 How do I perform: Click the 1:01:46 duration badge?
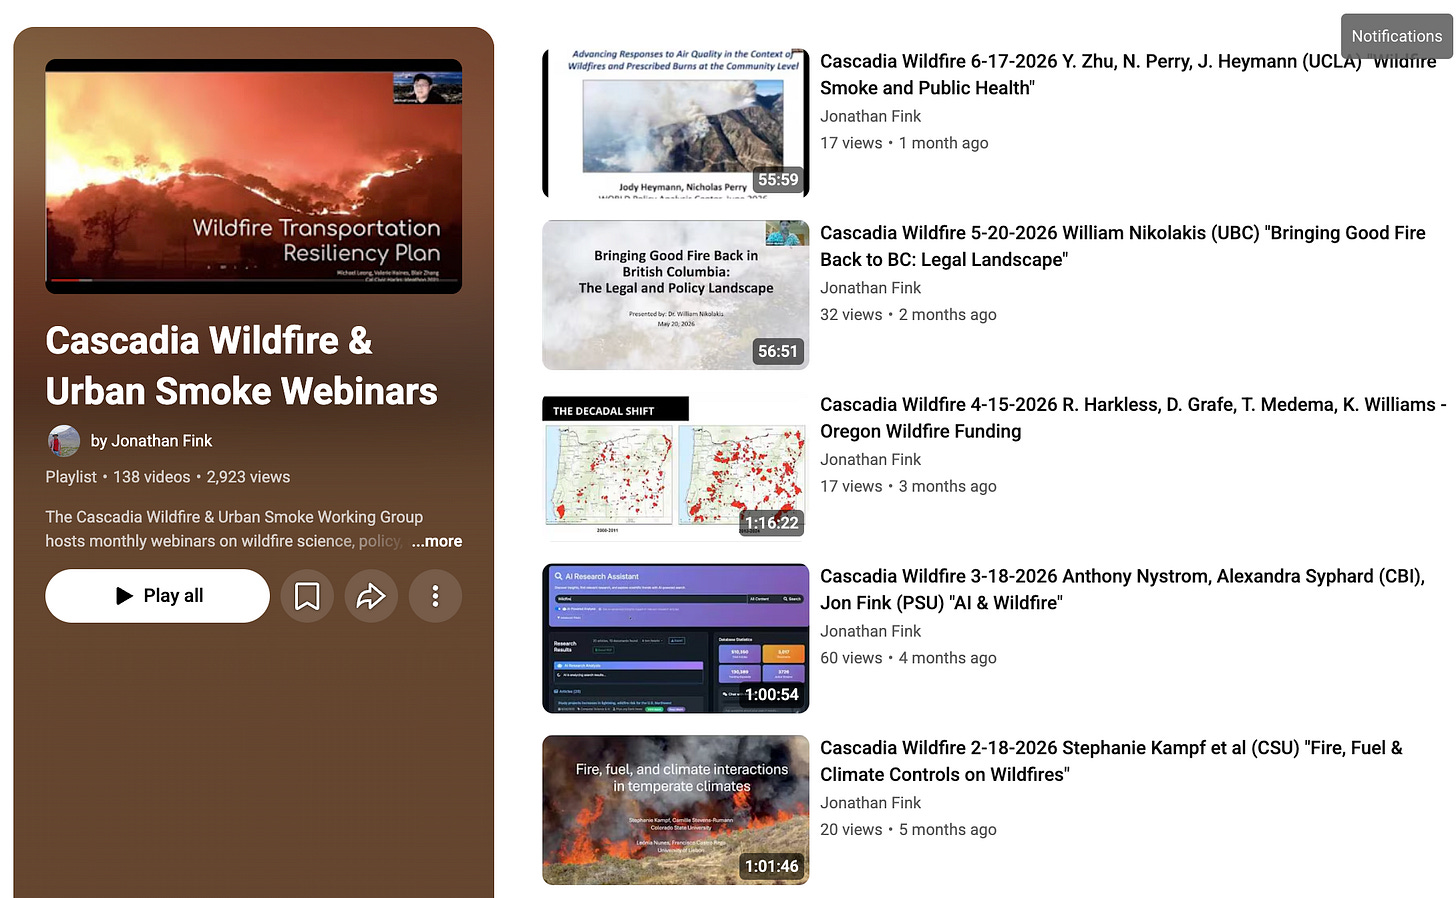point(772,866)
